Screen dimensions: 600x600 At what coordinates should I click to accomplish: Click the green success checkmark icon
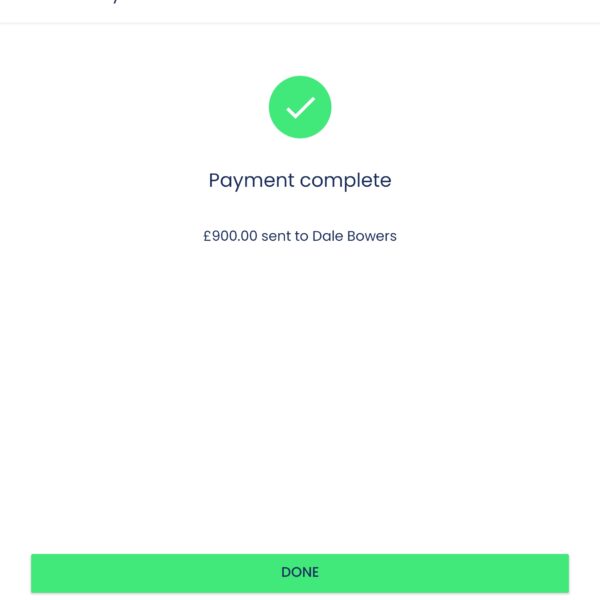click(x=300, y=107)
